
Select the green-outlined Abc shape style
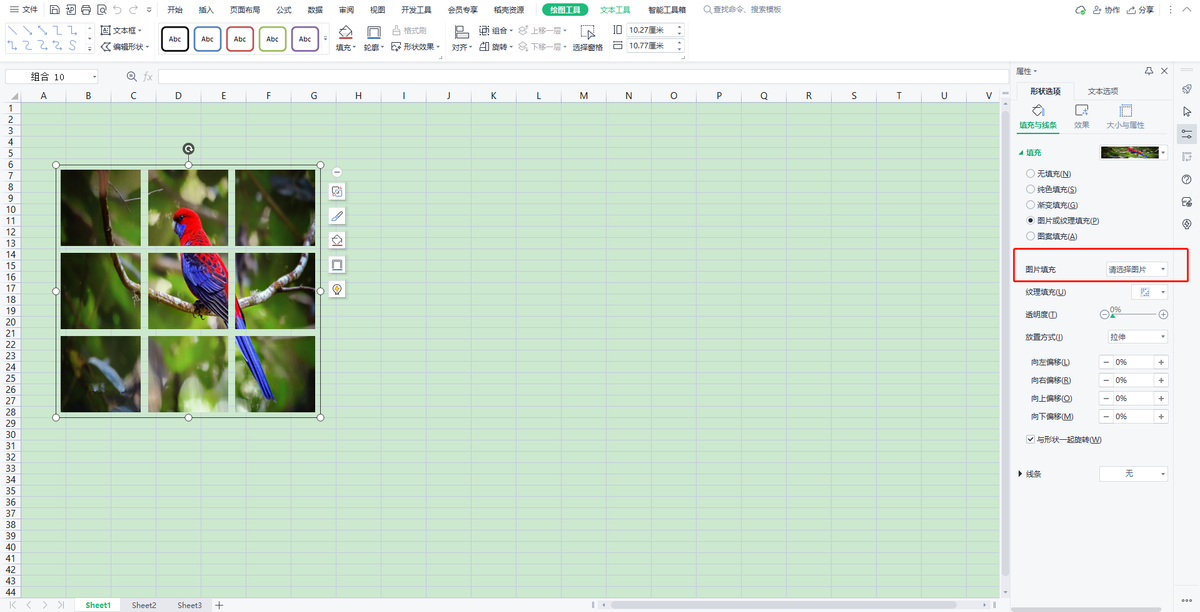pyautogui.click(x=272, y=39)
